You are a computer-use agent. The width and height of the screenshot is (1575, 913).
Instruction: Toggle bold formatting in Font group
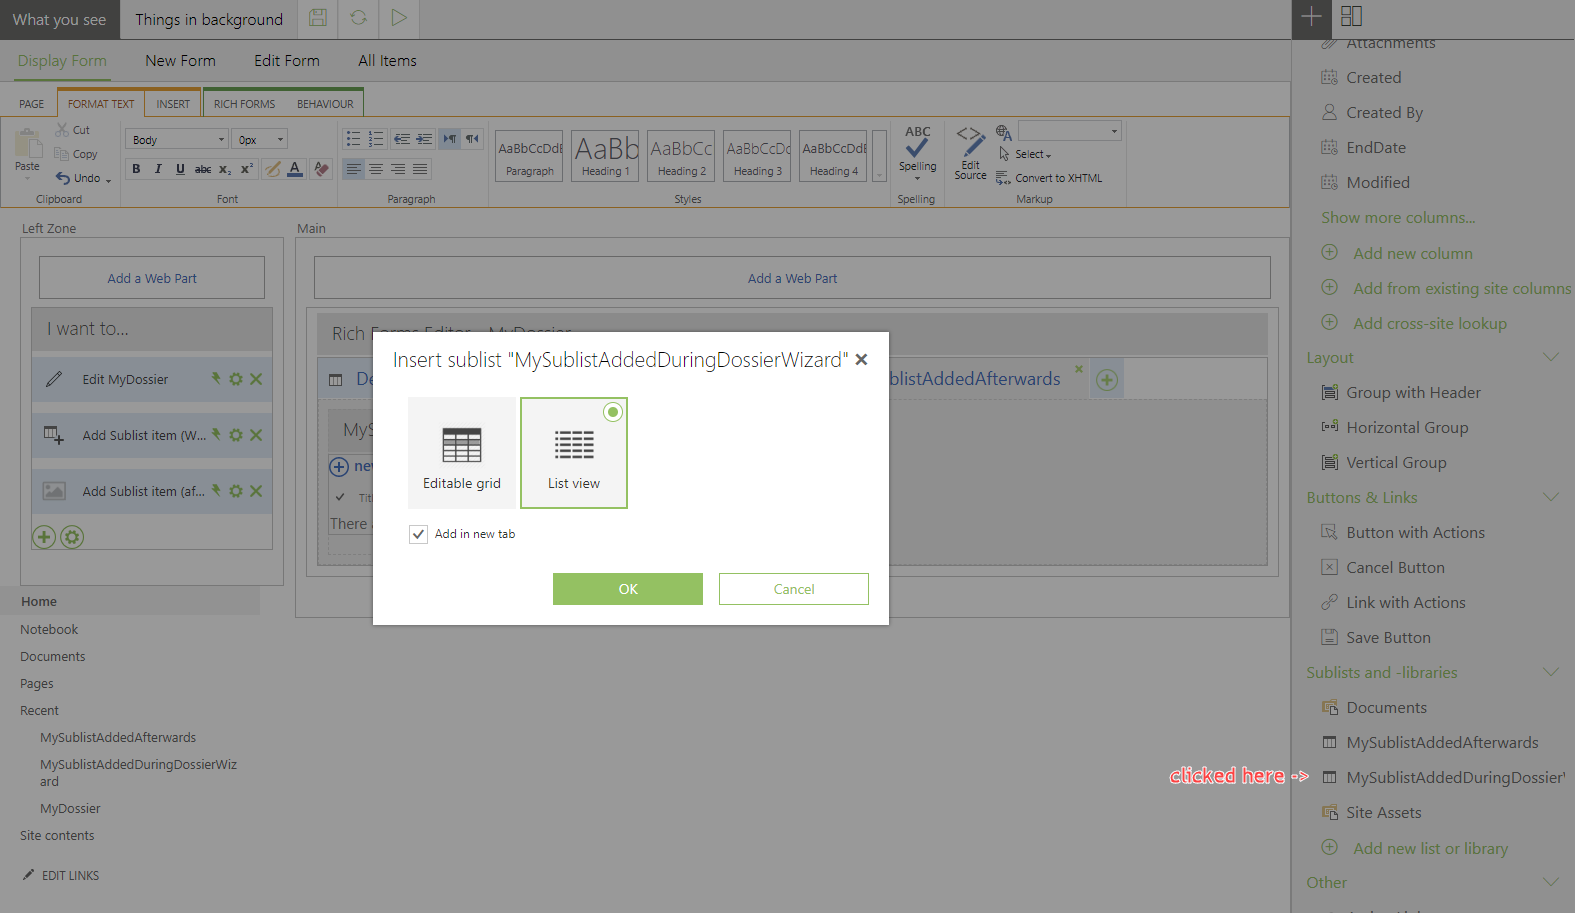[136, 169]
